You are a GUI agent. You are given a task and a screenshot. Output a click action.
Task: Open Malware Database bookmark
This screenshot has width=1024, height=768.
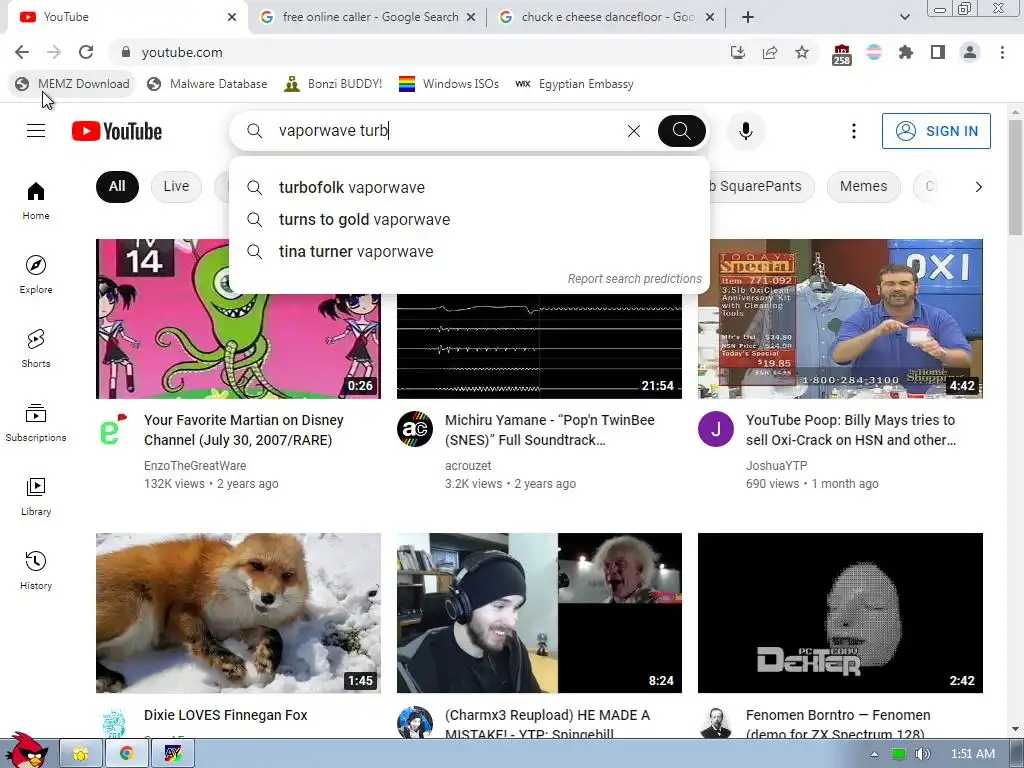[x=207, y=84]
